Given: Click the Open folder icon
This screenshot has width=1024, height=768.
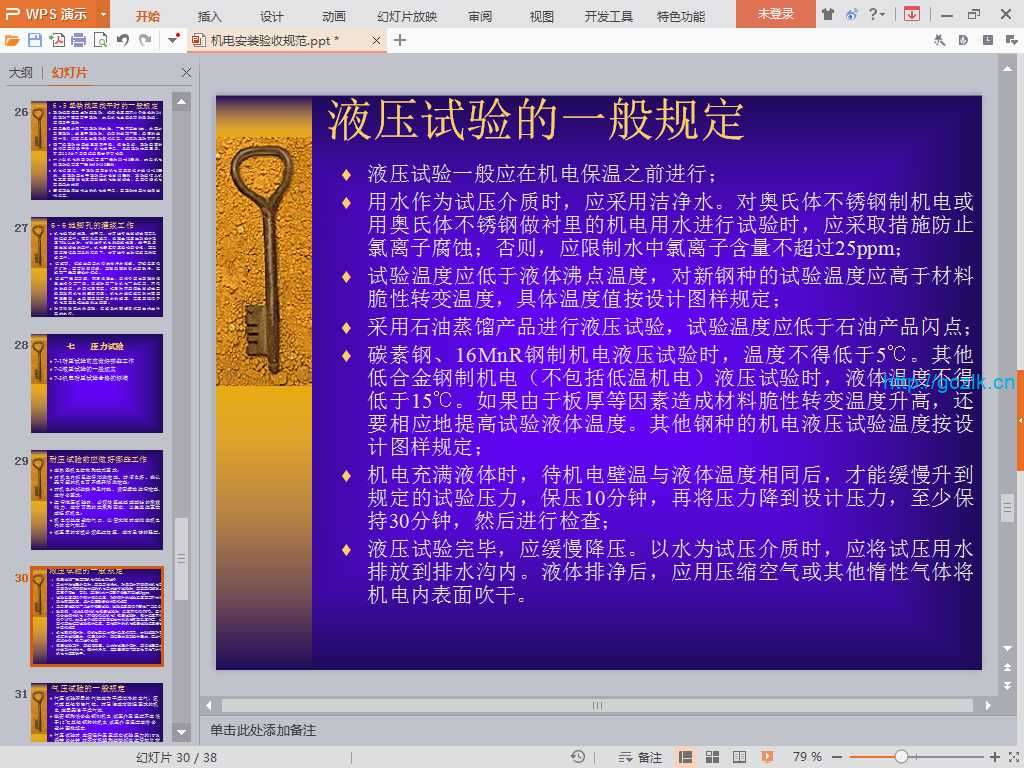Looking at the screenshot, I should click(12, 40).
